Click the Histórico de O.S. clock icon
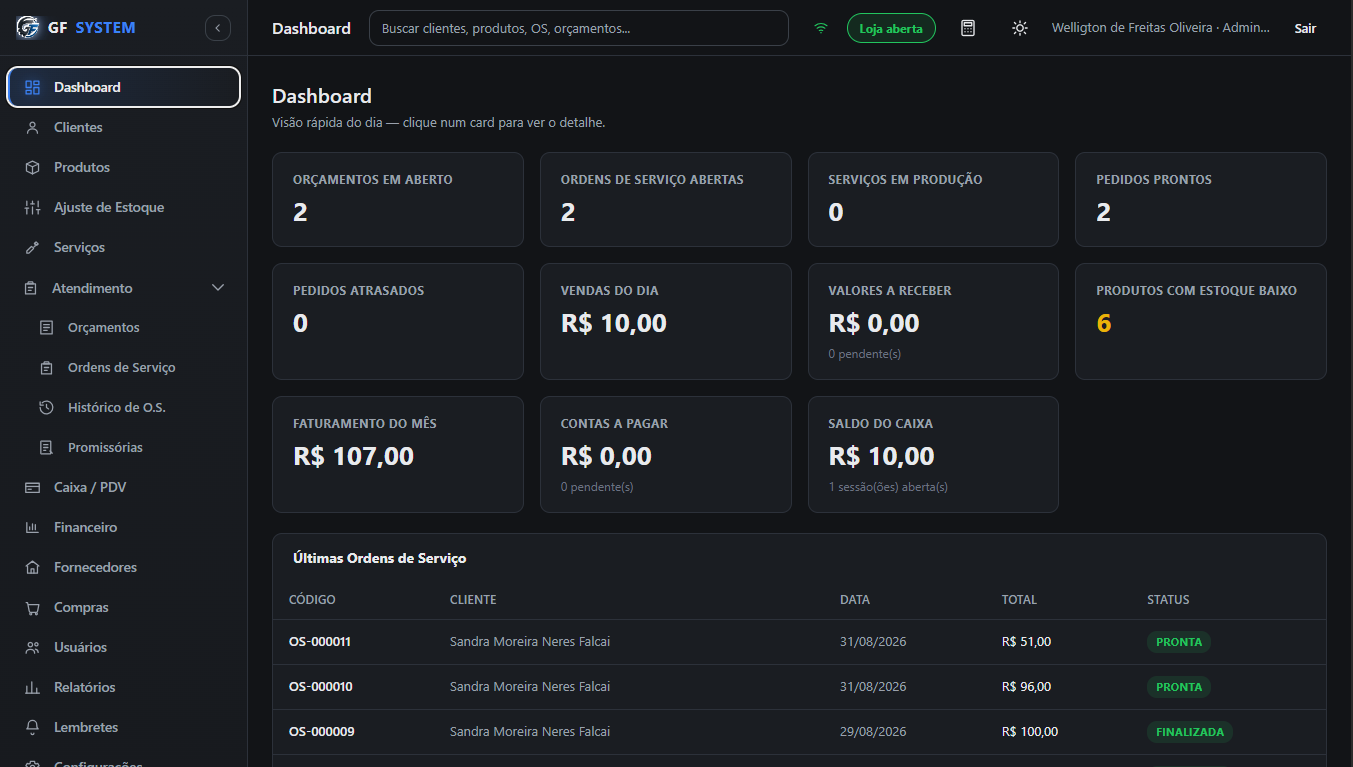 [46, 407]
